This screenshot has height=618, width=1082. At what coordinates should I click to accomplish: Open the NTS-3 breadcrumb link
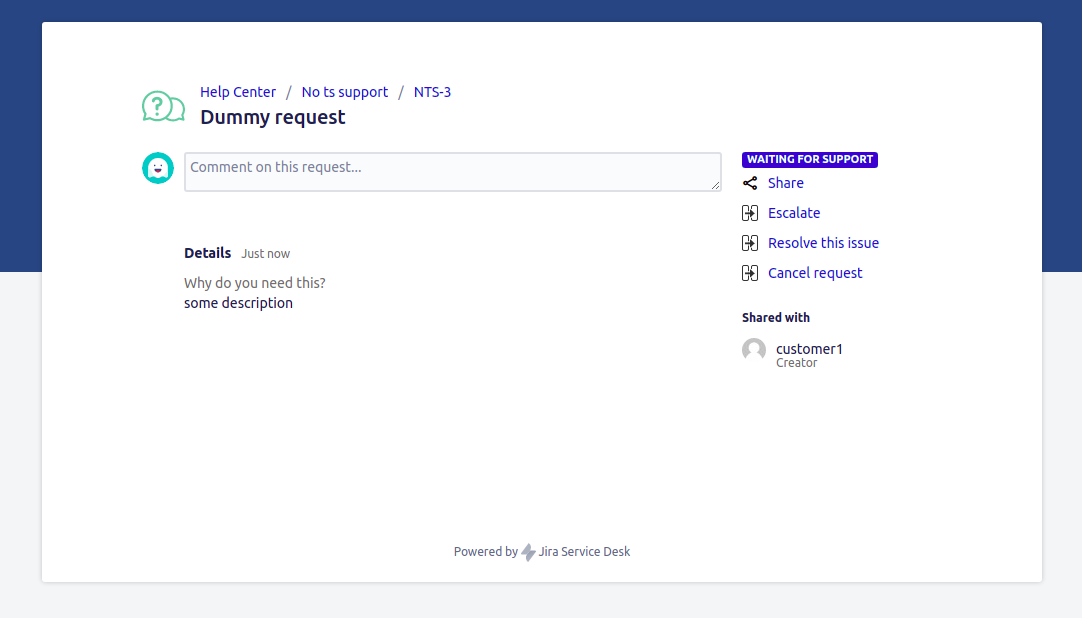433,92
